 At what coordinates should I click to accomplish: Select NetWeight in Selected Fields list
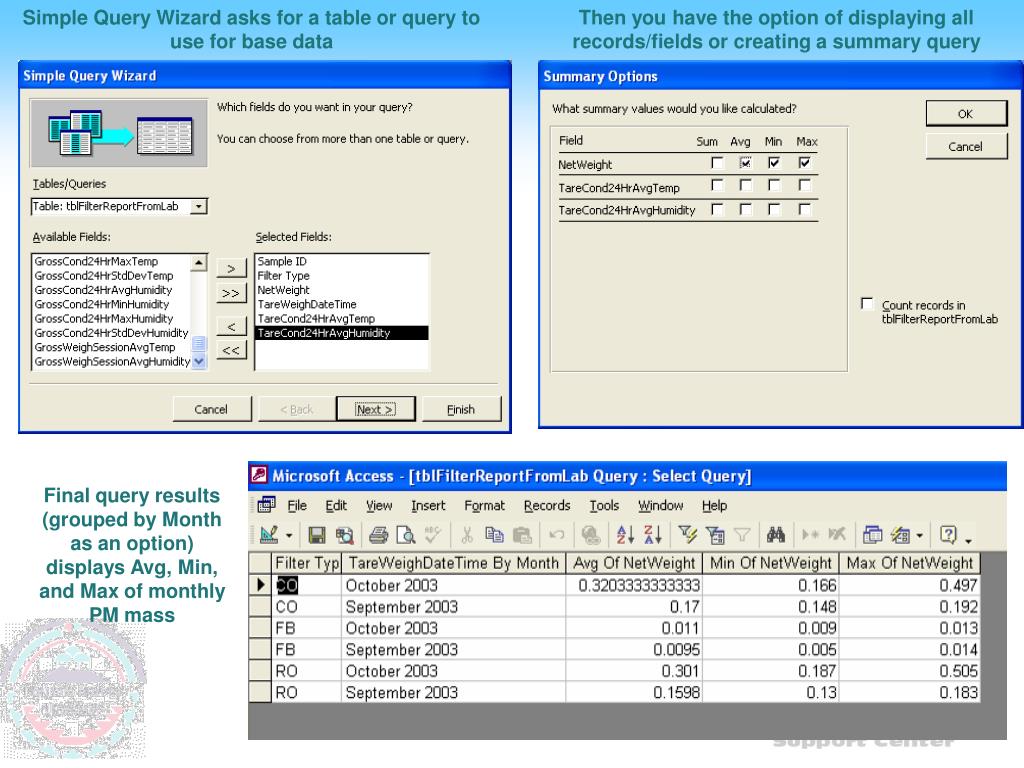coord(342,290)
